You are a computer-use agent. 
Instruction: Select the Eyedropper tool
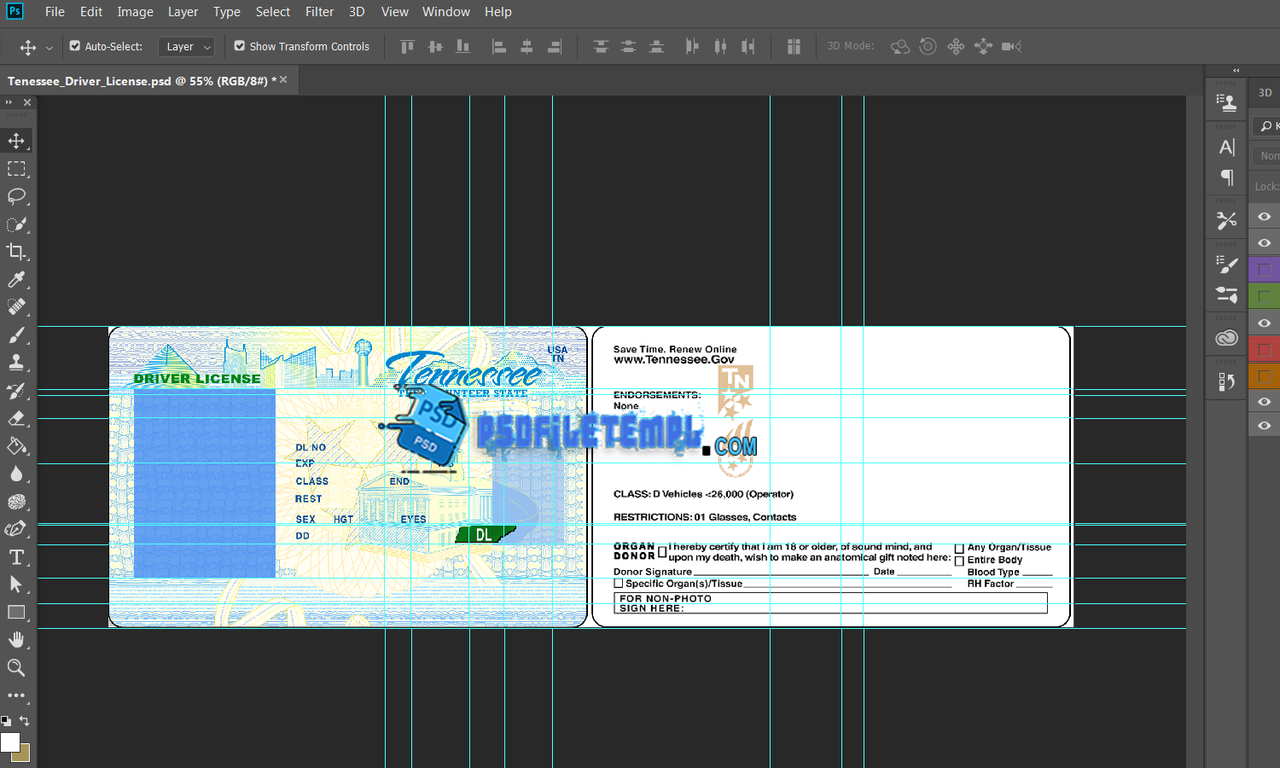click(x=17, y=279)
